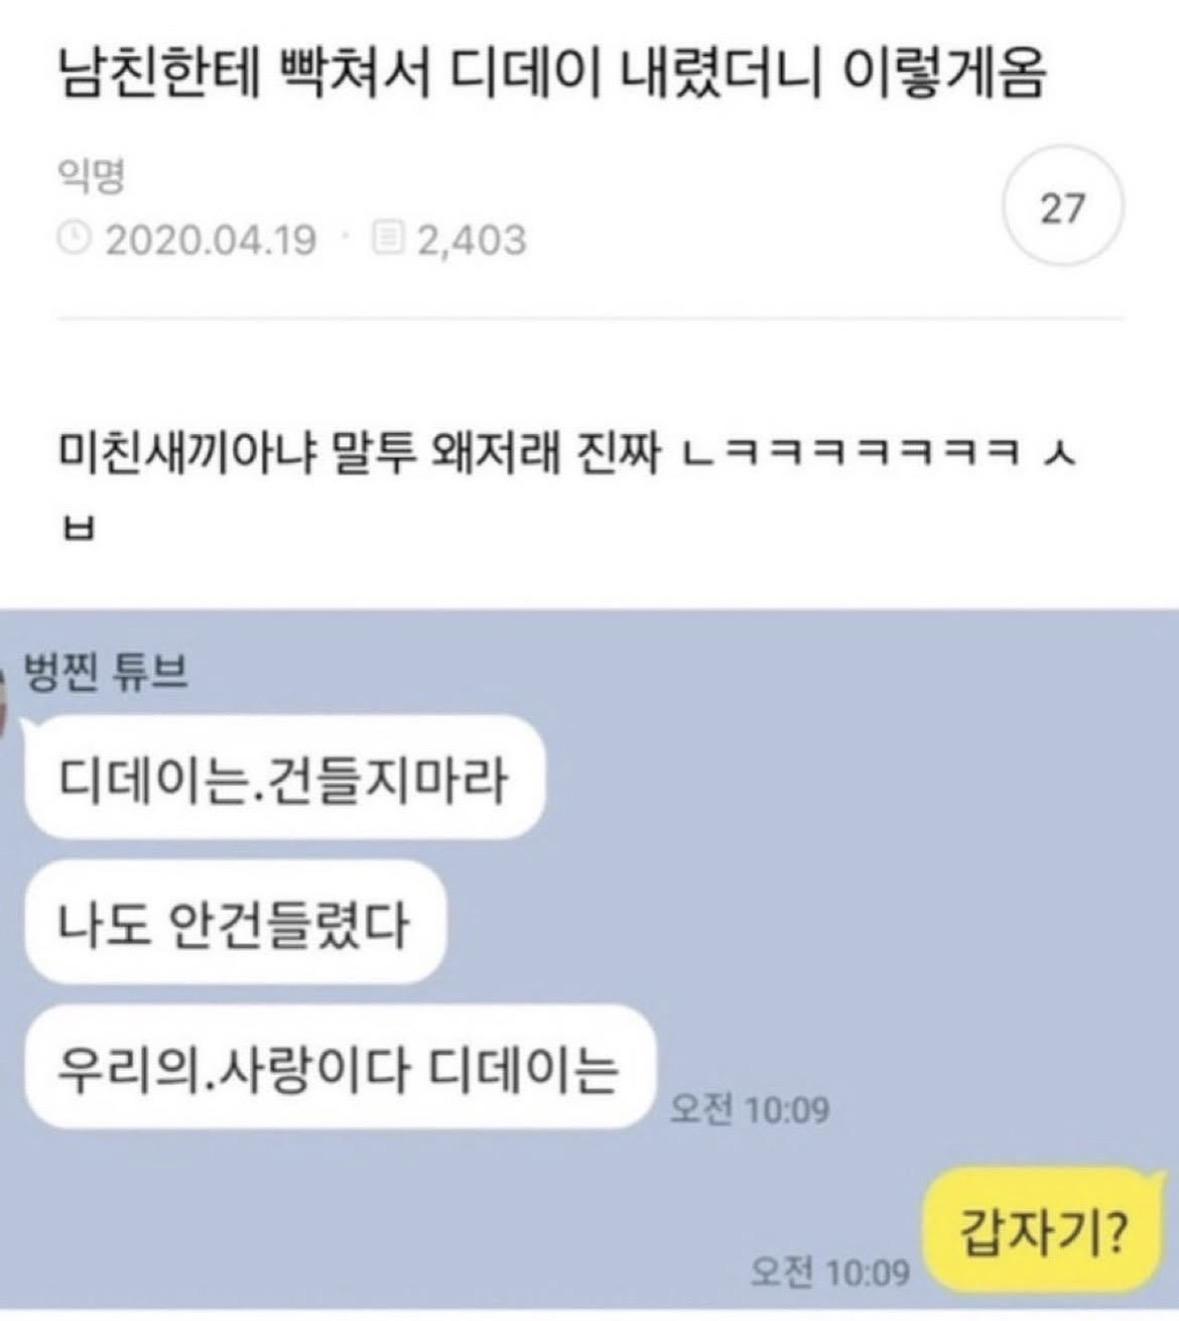Click the post date 2020.04.19

click(x=210, y=240)
